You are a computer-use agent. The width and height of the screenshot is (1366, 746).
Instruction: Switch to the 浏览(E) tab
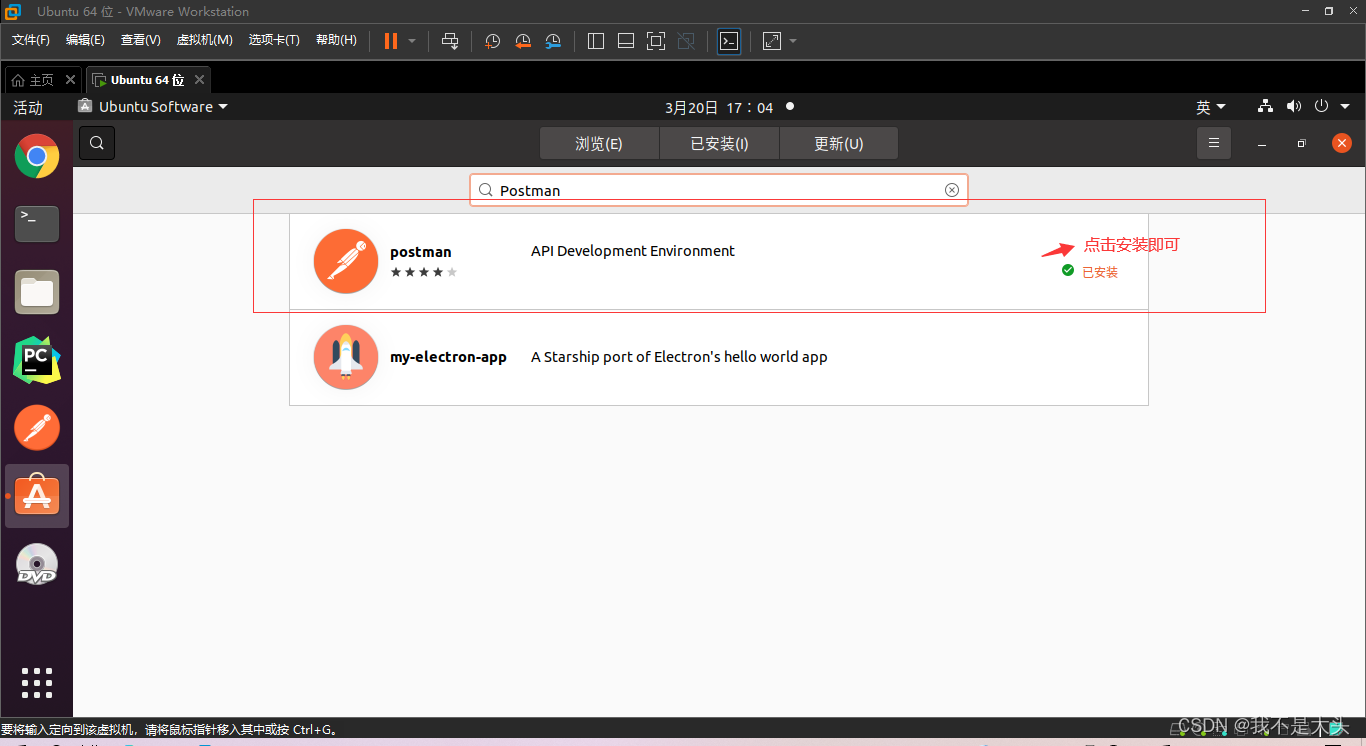(599, 144)
